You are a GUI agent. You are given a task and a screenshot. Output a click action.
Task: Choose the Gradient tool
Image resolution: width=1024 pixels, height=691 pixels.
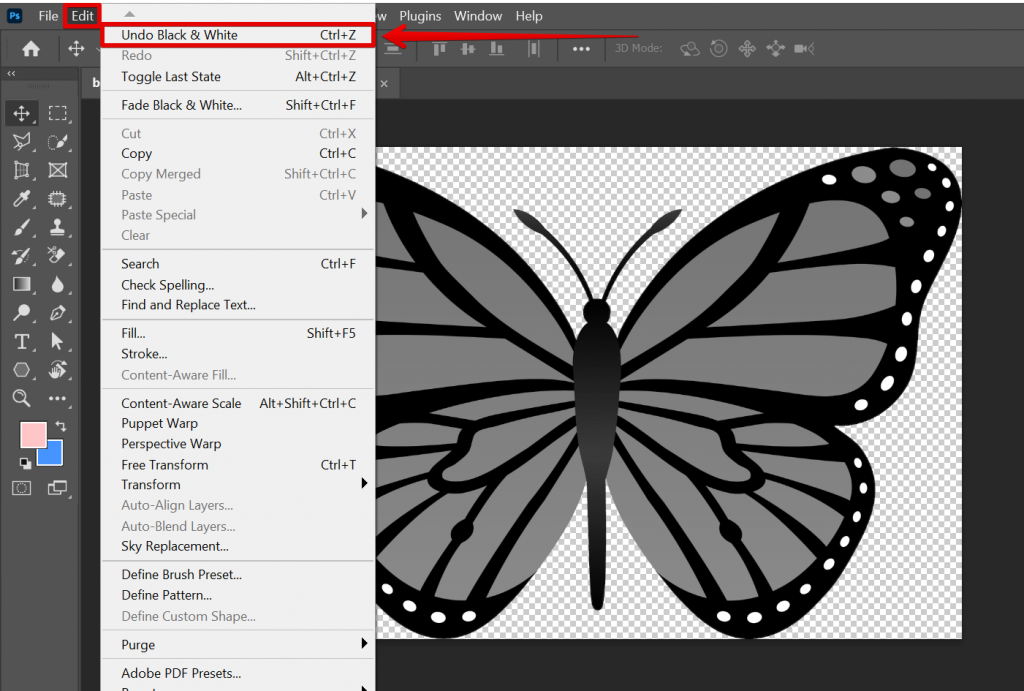22,285
